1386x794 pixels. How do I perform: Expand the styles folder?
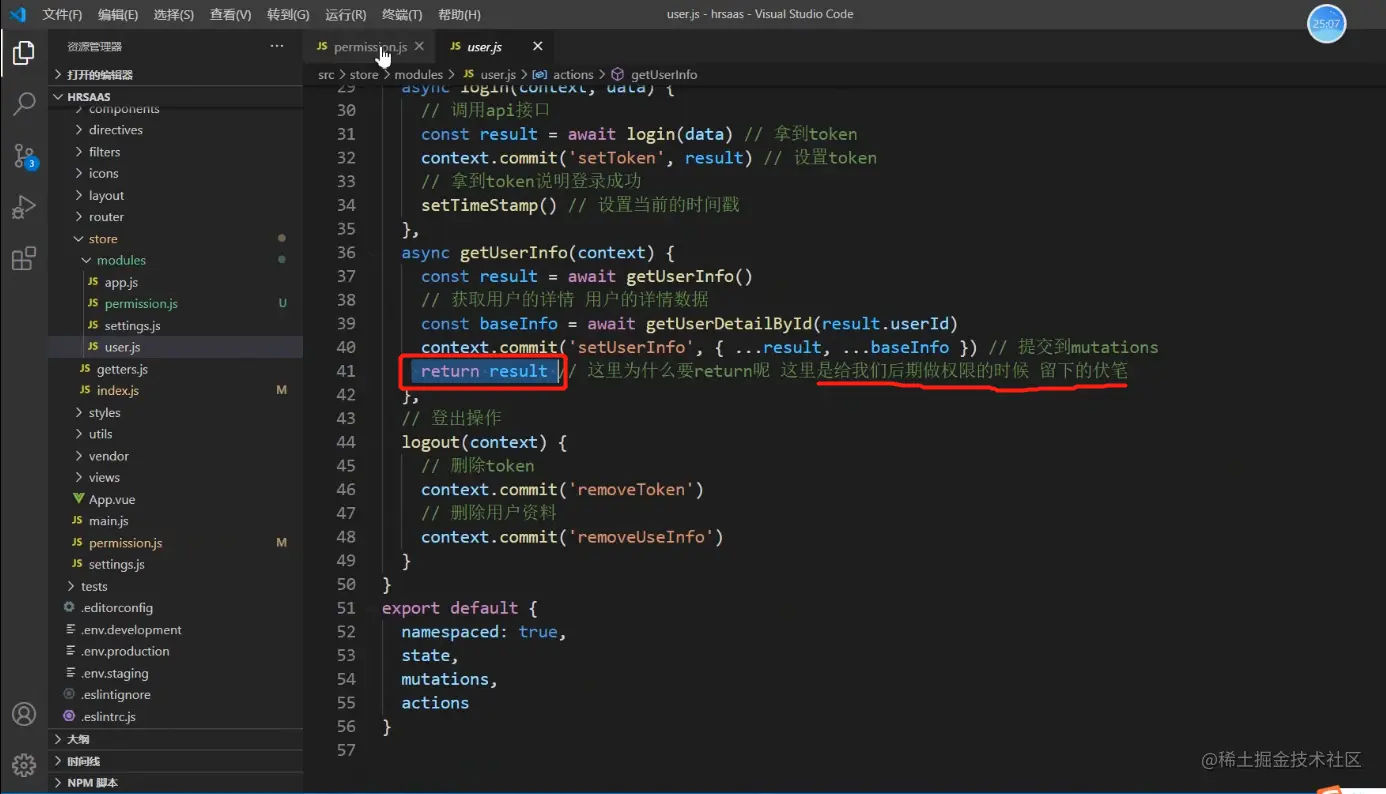coord(176,412)
